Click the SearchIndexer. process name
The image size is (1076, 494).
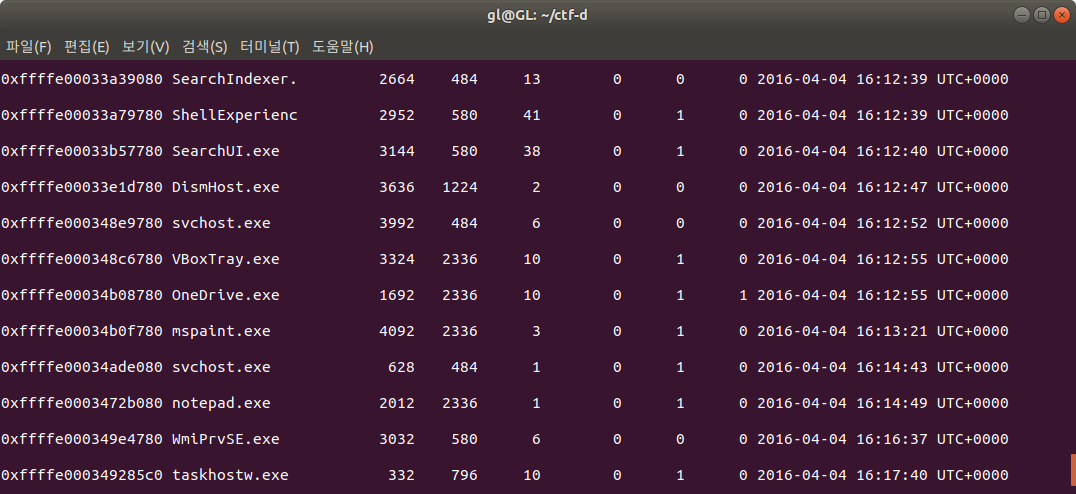[235, 79]
